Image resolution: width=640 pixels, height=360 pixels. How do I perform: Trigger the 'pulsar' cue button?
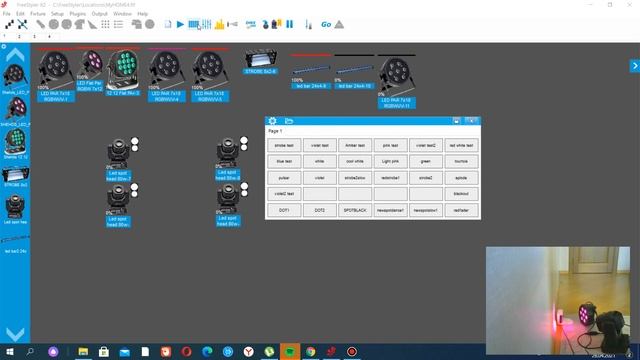tap(284, 178)
